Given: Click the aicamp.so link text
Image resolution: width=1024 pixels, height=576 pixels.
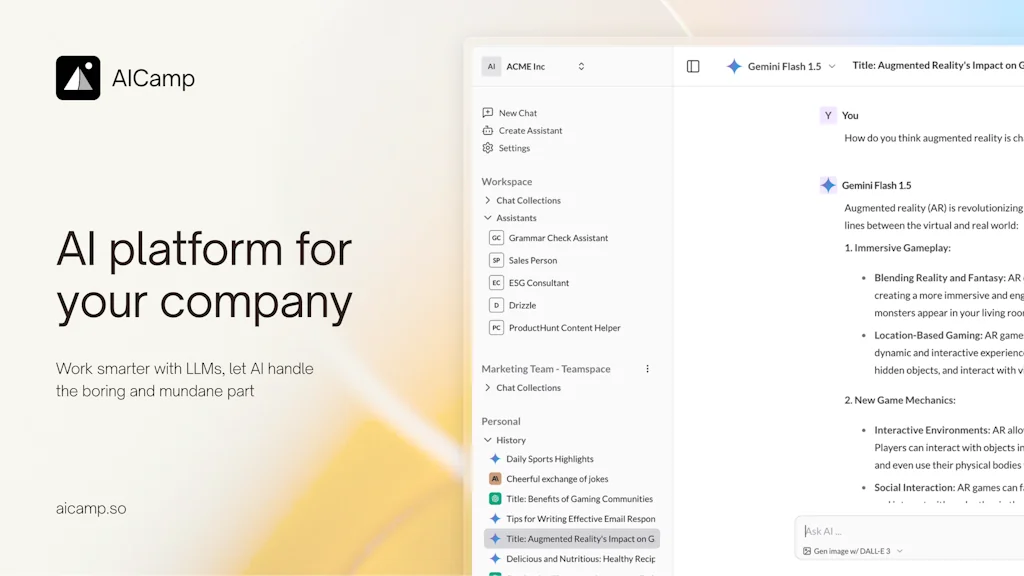Looking at the screenshot, I should point(91,508).
